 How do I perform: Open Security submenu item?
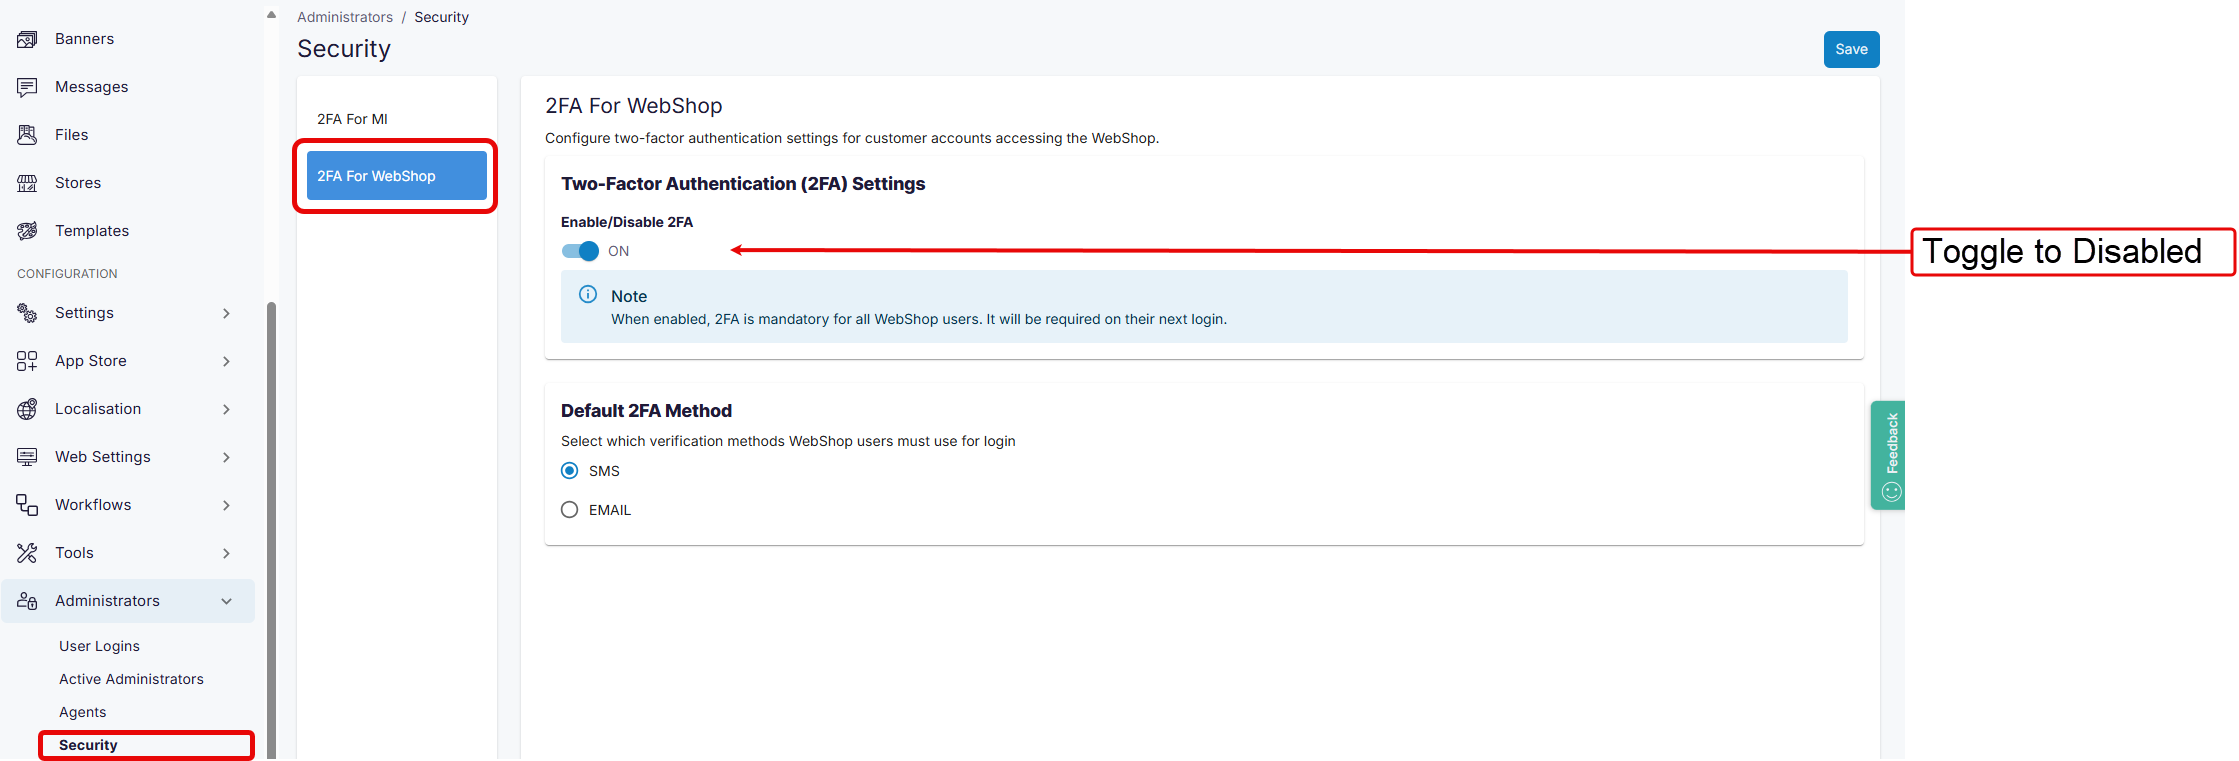pyautogui.click(x=88, y=745)
